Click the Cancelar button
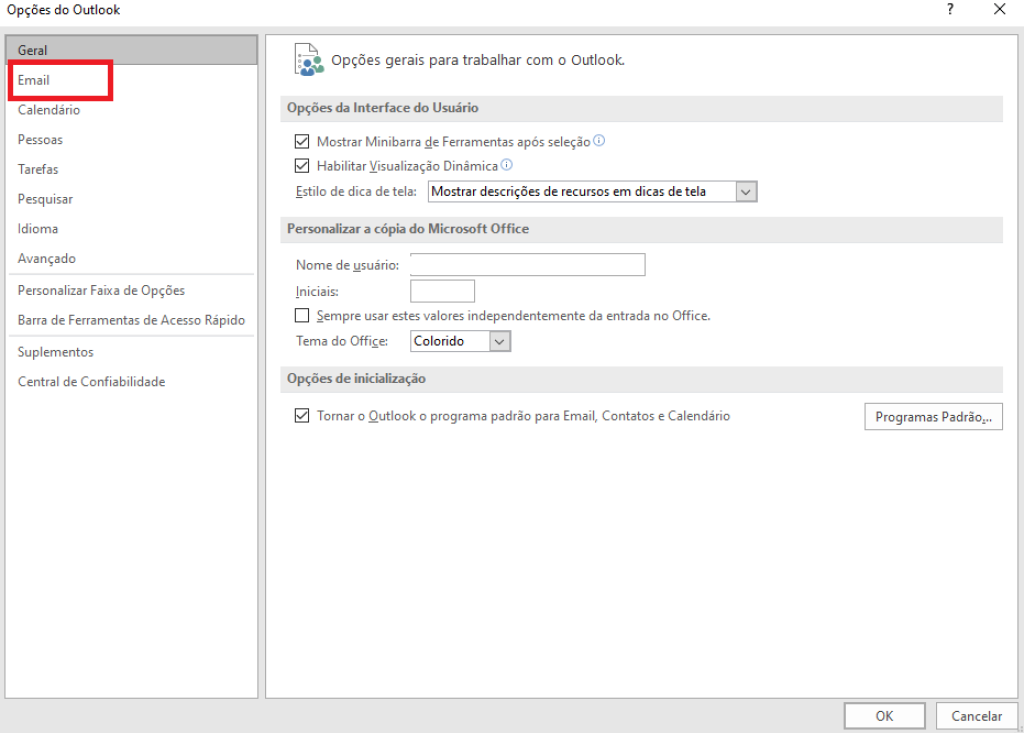This screenshot has width=1024, height=733. tap(976, 716)
